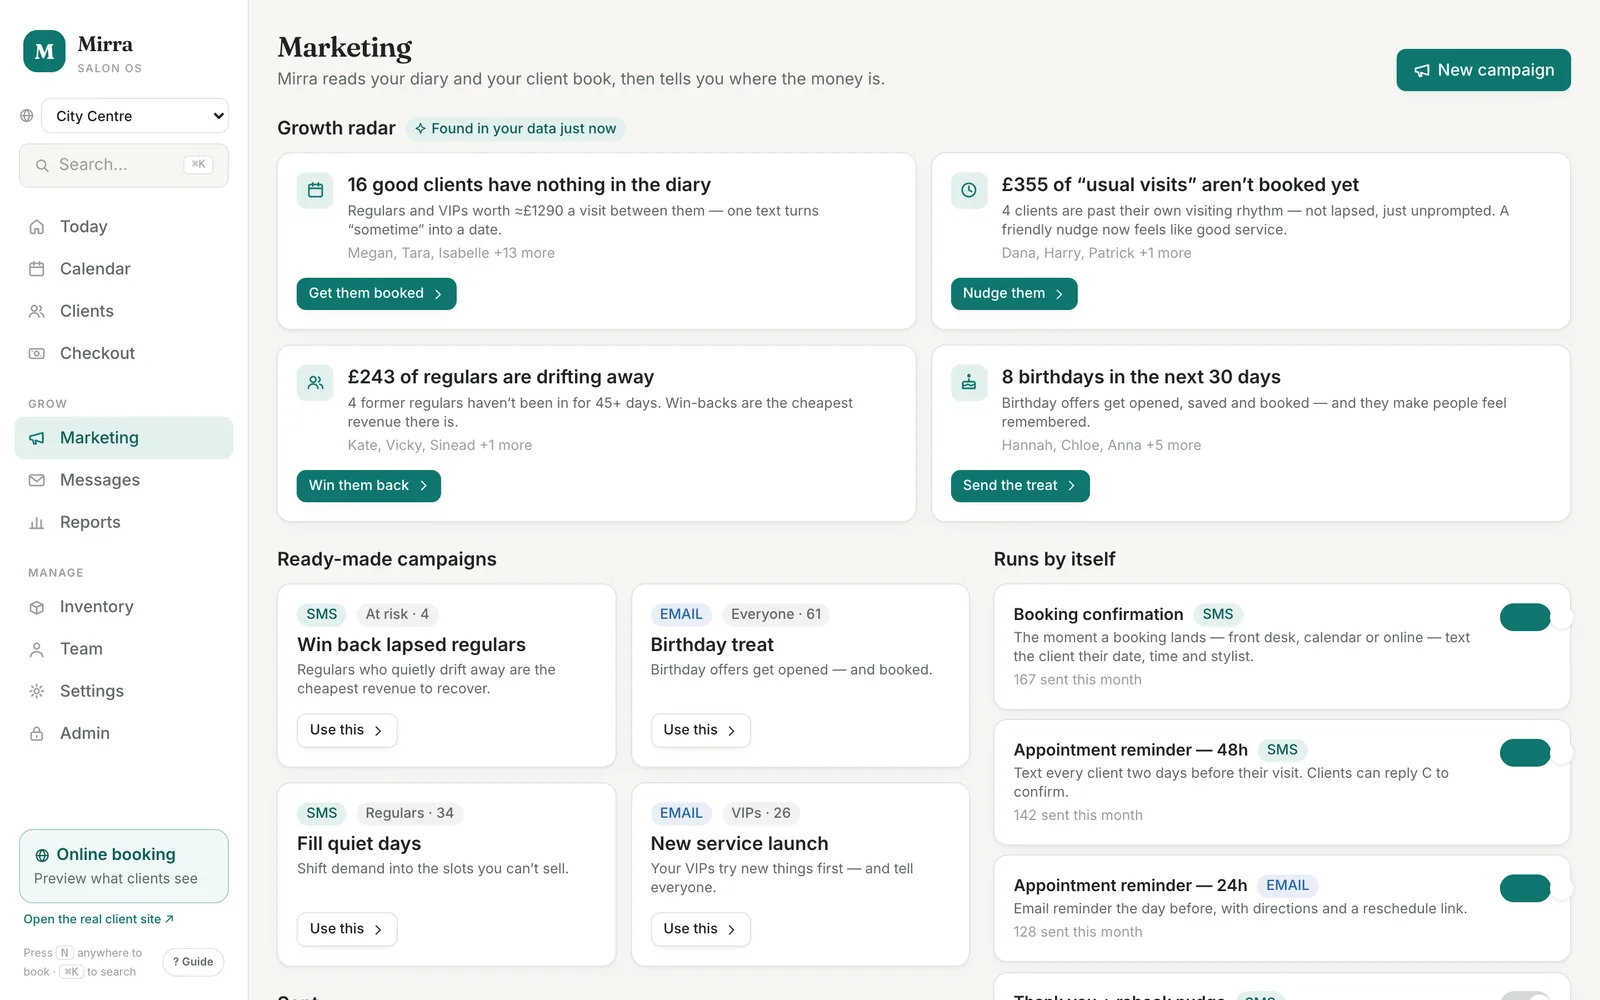Image resolution: width=1600 pixels, height=1000 pixels.
Task: Select Marketing in the sidebar
Action: pyautogui.click(x=124, y=438)
